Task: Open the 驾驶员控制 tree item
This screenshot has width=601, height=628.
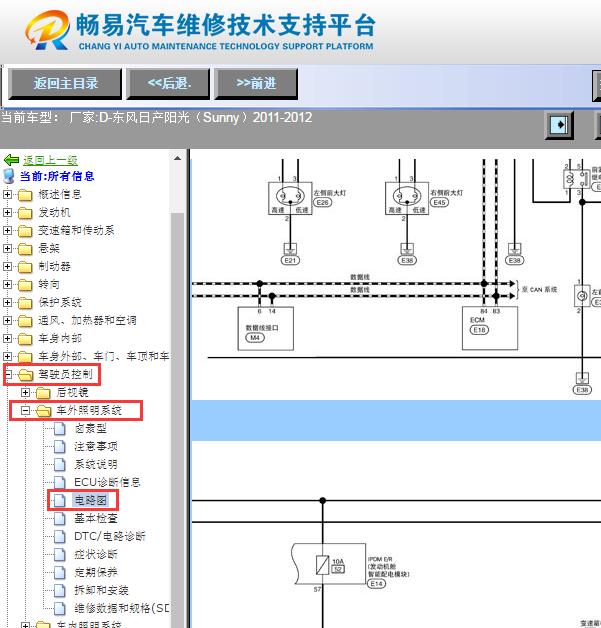Action: coord(65,375)
